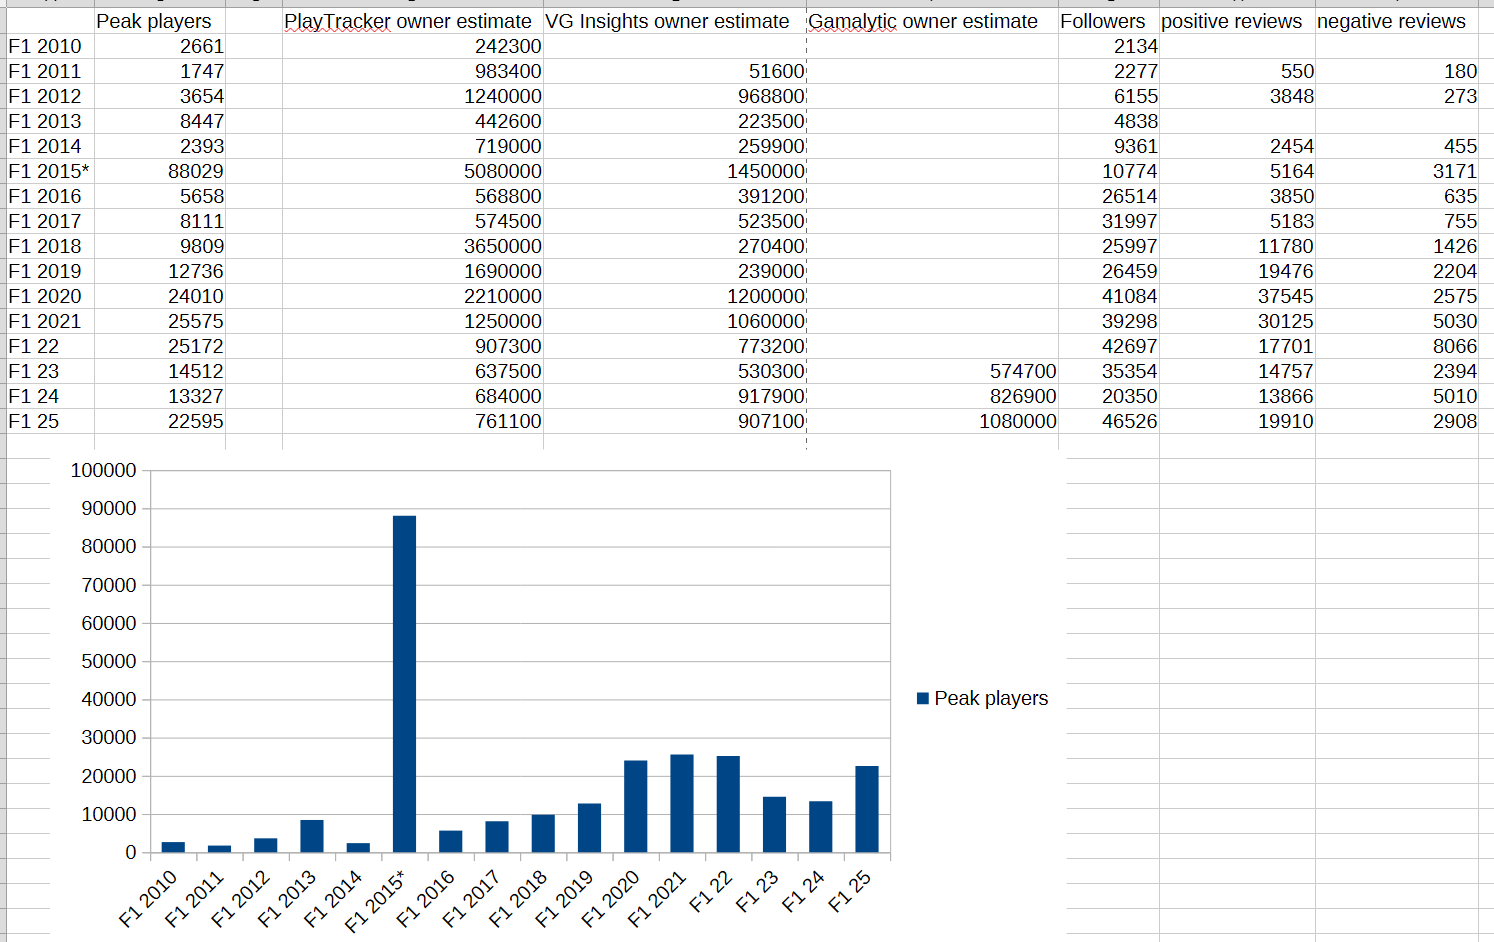Image resolution: width=1494 pixels, height=942 pixels.
Task: Click the tall F1 2015* bar in chart
Action: tap(404, 684)
